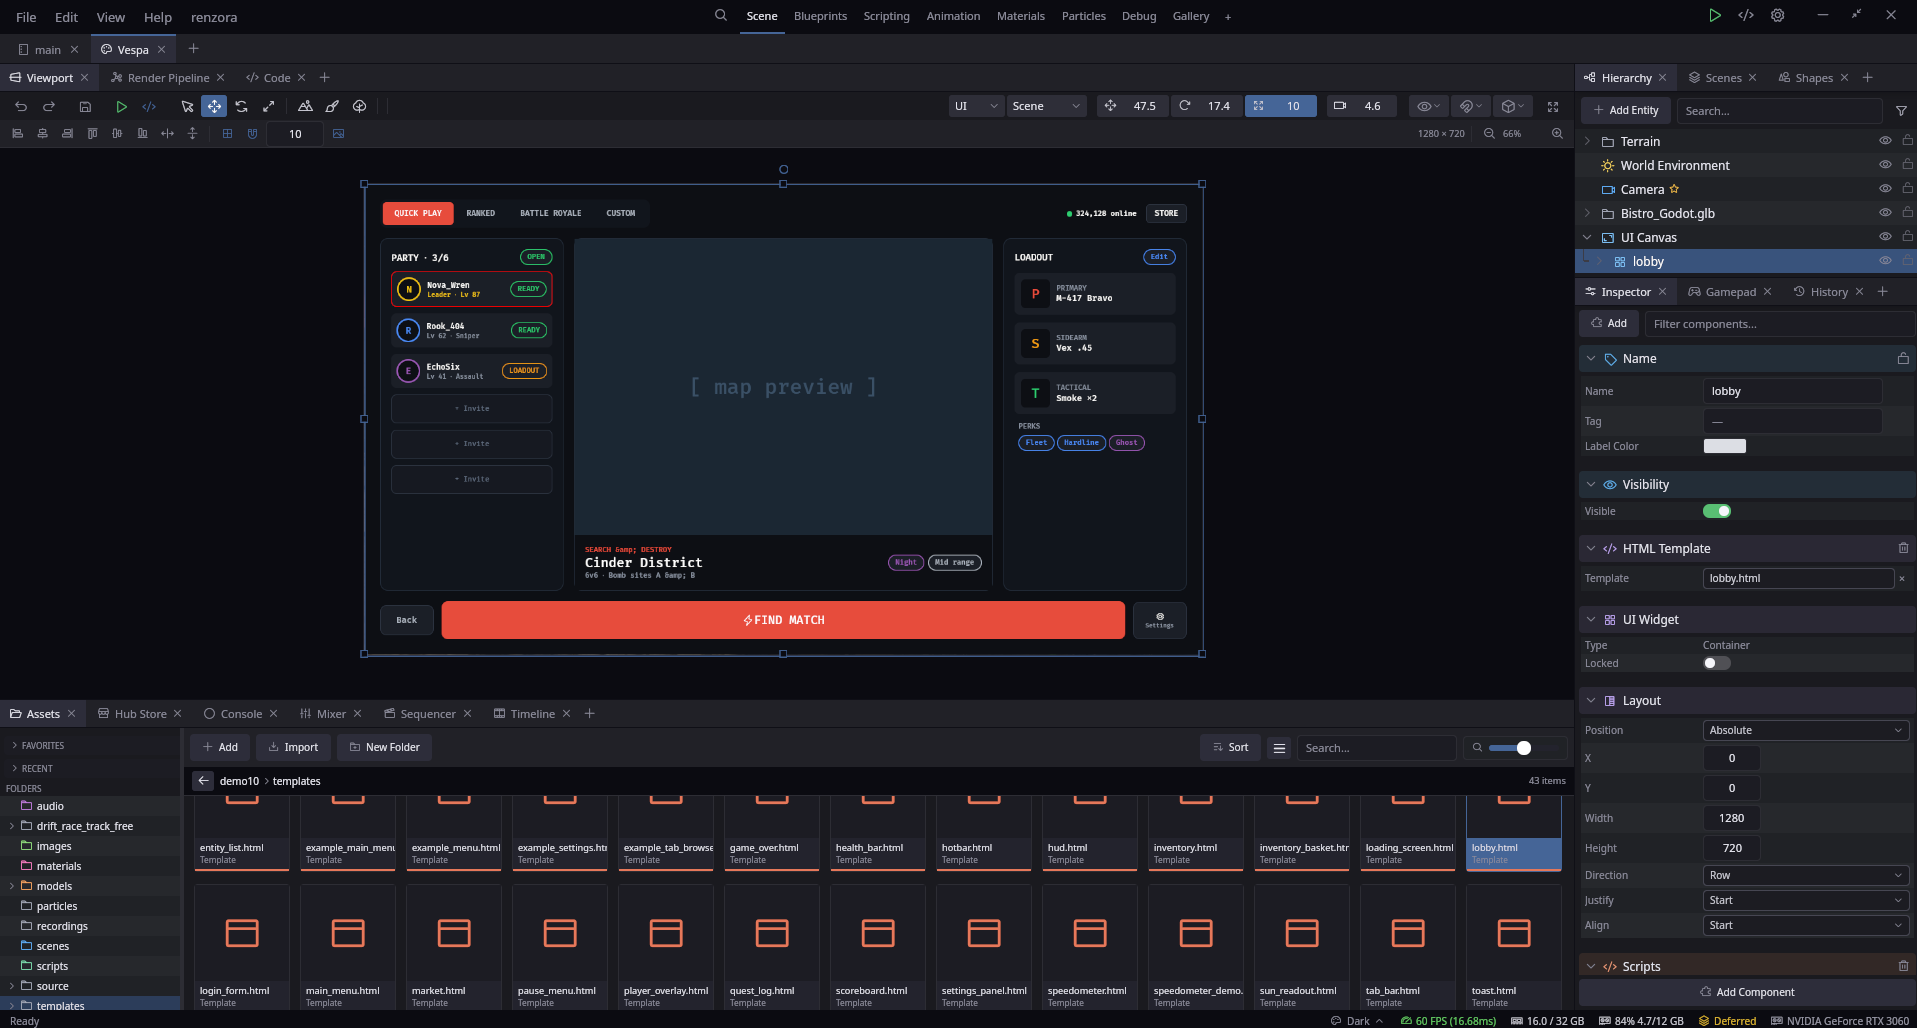Start the viewport play button
This screenshot has width=1917, height=1028.
[x=121, y=106]
